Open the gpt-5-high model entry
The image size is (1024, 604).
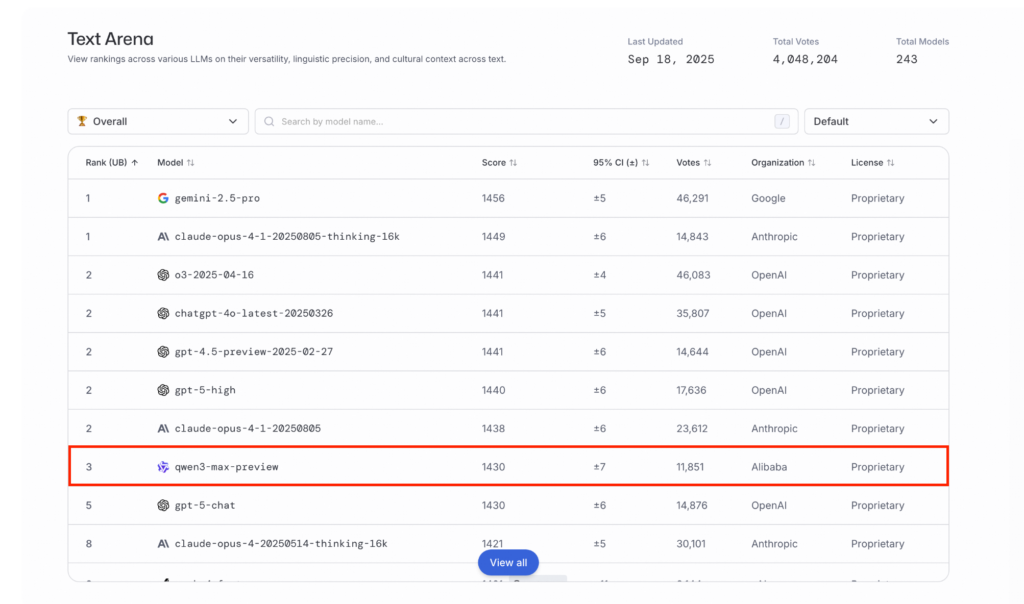click(x=205, y=390)
